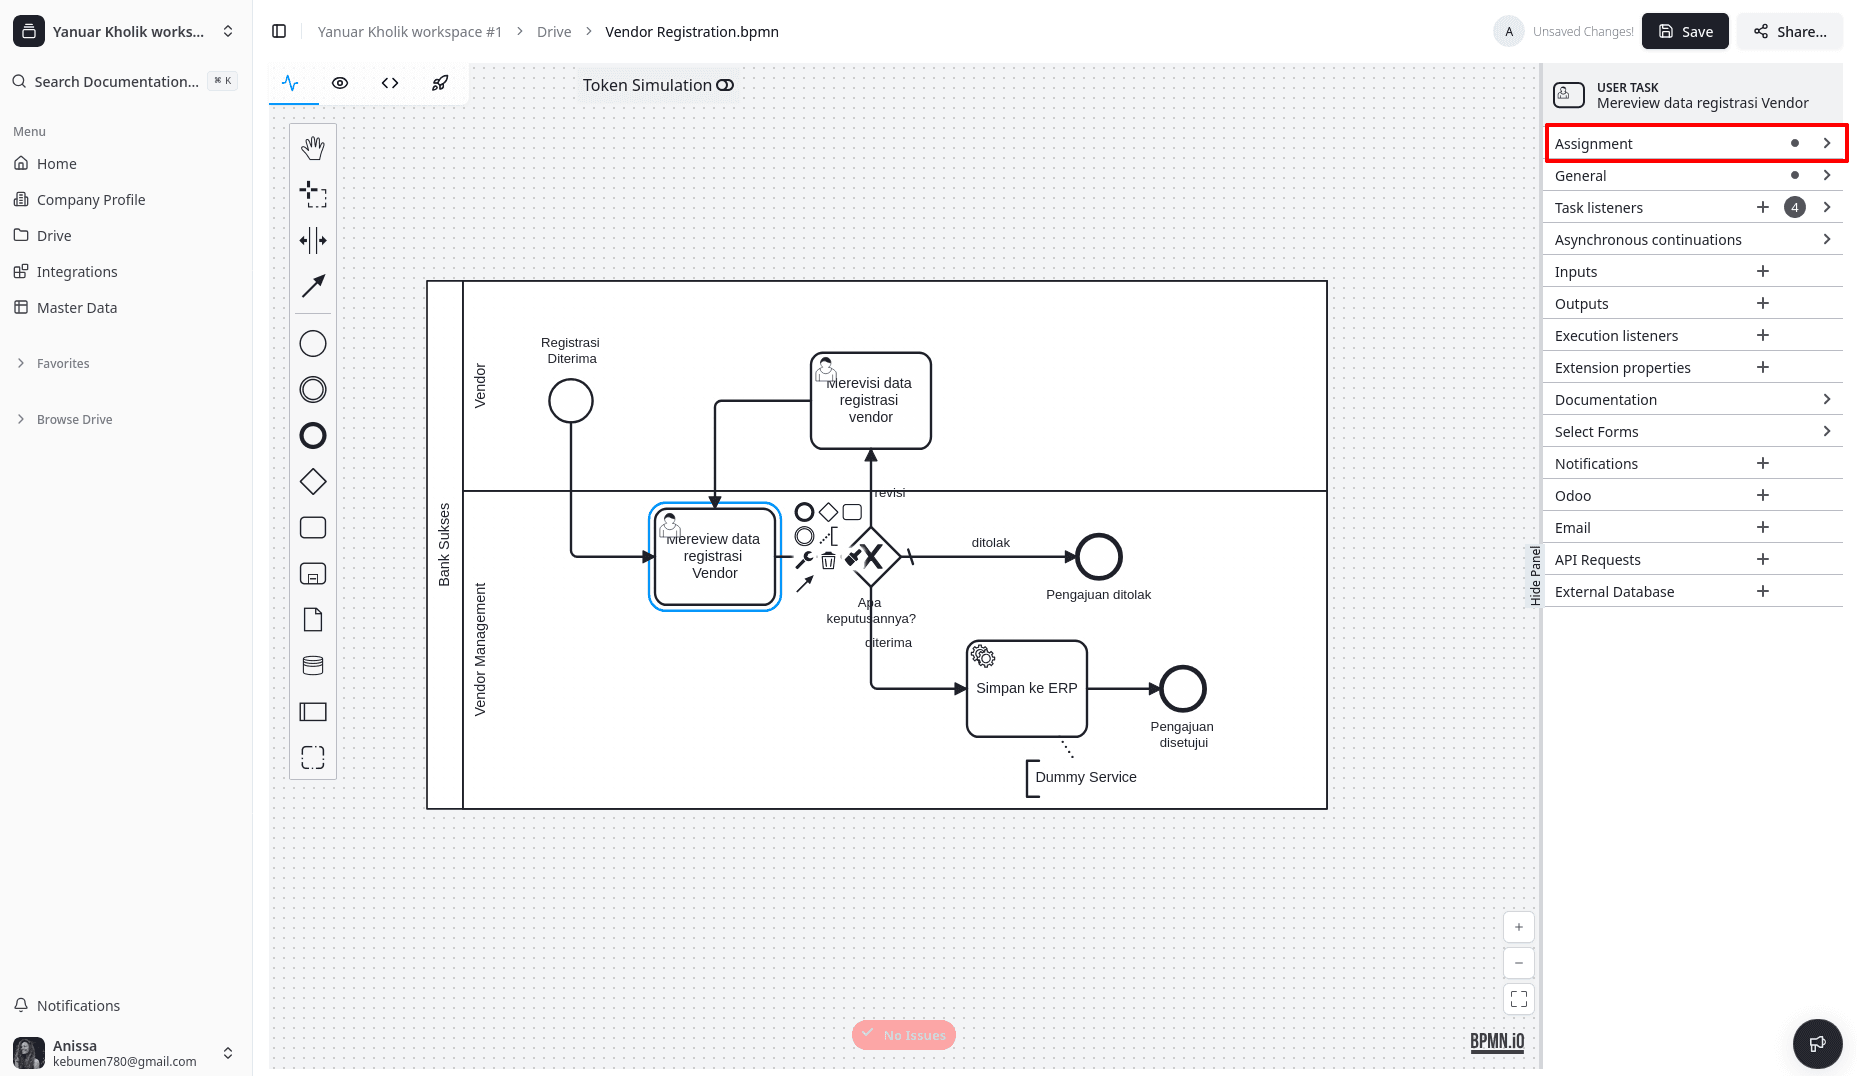Expand the Assignment section
Screen dimensions: 1858x1076
pos(1696,143)
